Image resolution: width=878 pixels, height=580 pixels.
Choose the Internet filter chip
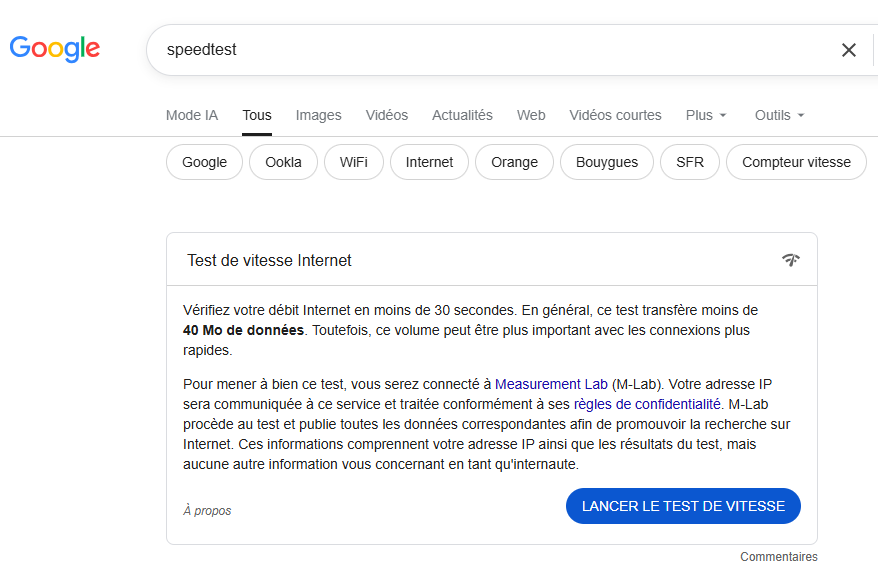tap(429, 162)
